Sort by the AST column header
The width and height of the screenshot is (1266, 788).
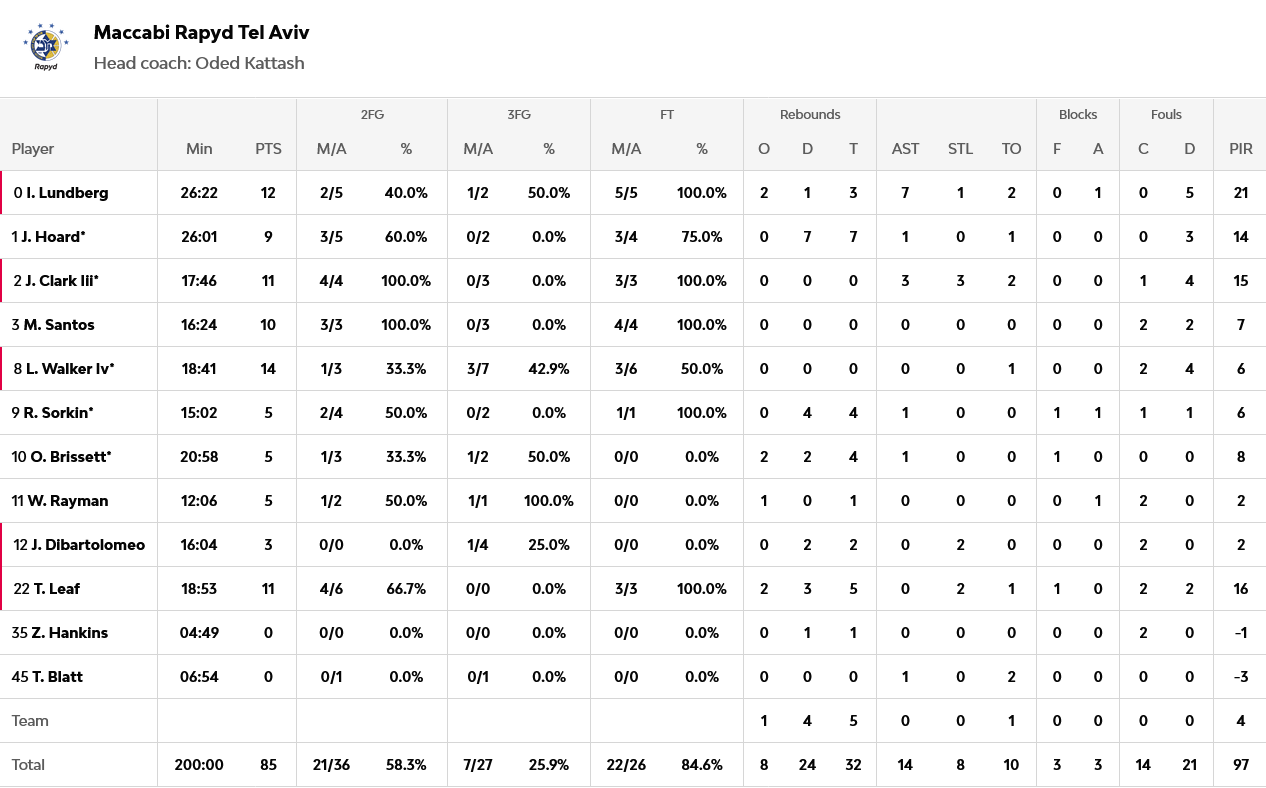tap(905, 149)
